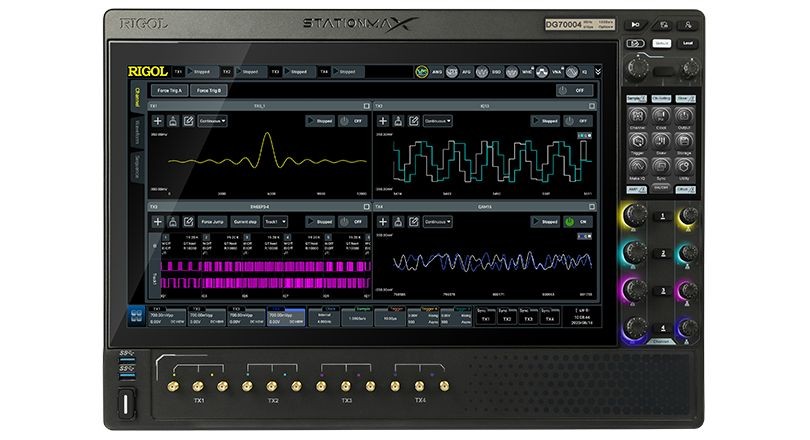Image resolution: width=810 pixels, height=440 pixels.
Task: Maximize the TX2 waveform panel
Action: [x=592, y=106]
